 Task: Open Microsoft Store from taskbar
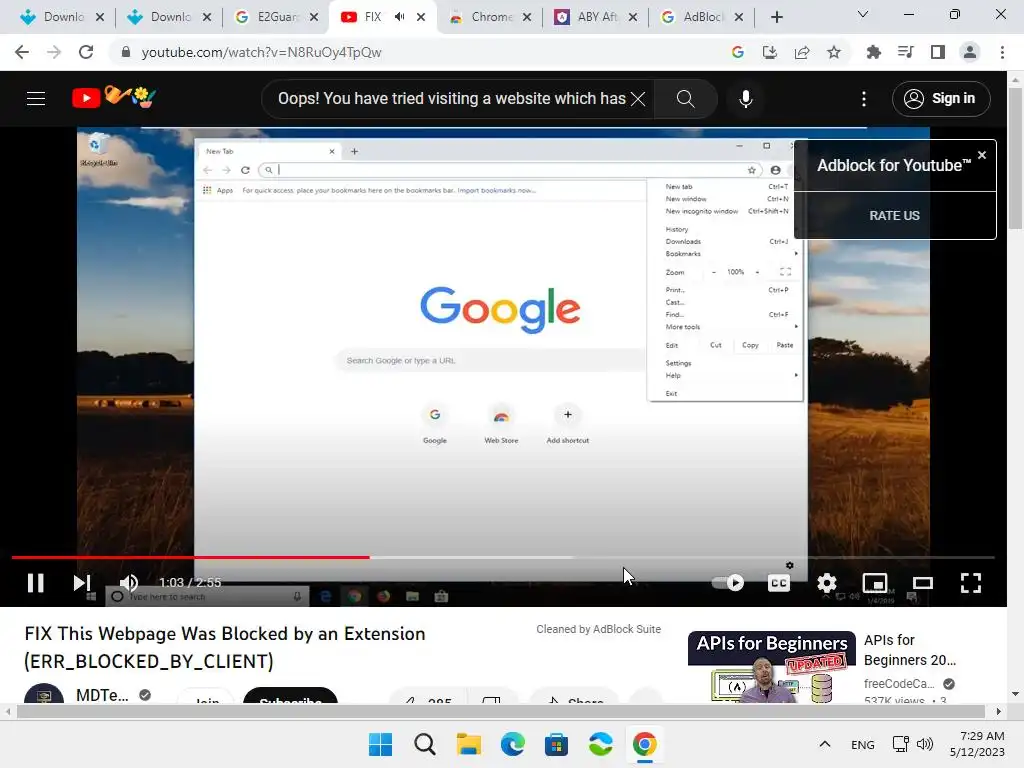click(x=556, y=744)
